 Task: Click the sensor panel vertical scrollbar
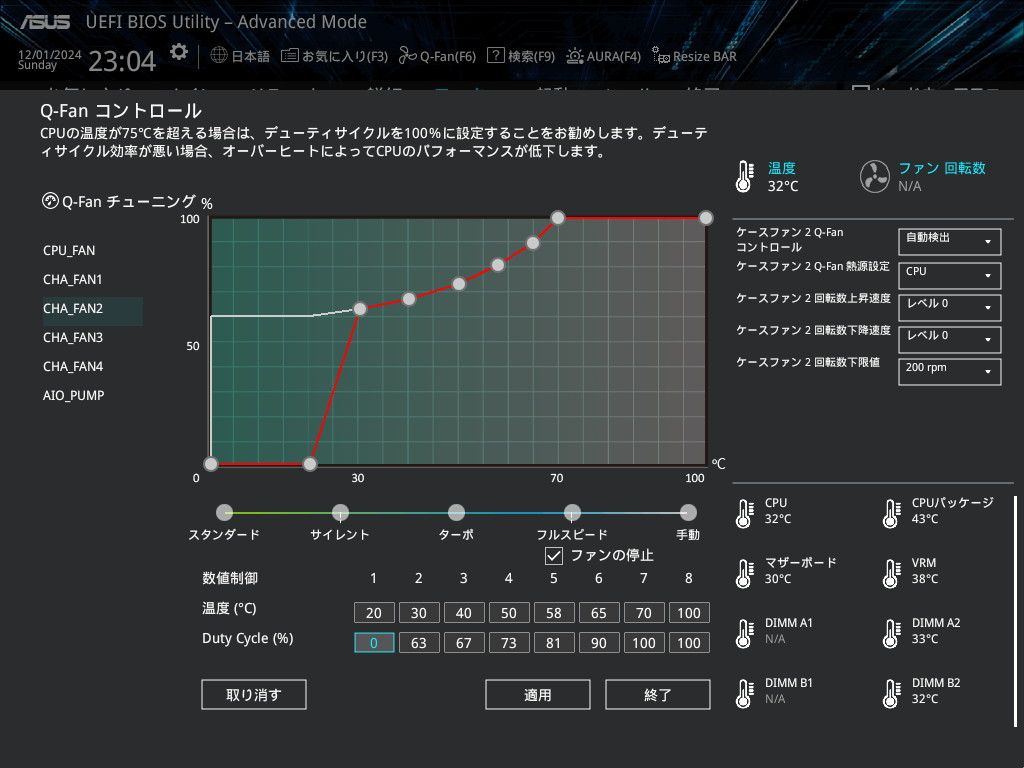[x=1015, y=611]
